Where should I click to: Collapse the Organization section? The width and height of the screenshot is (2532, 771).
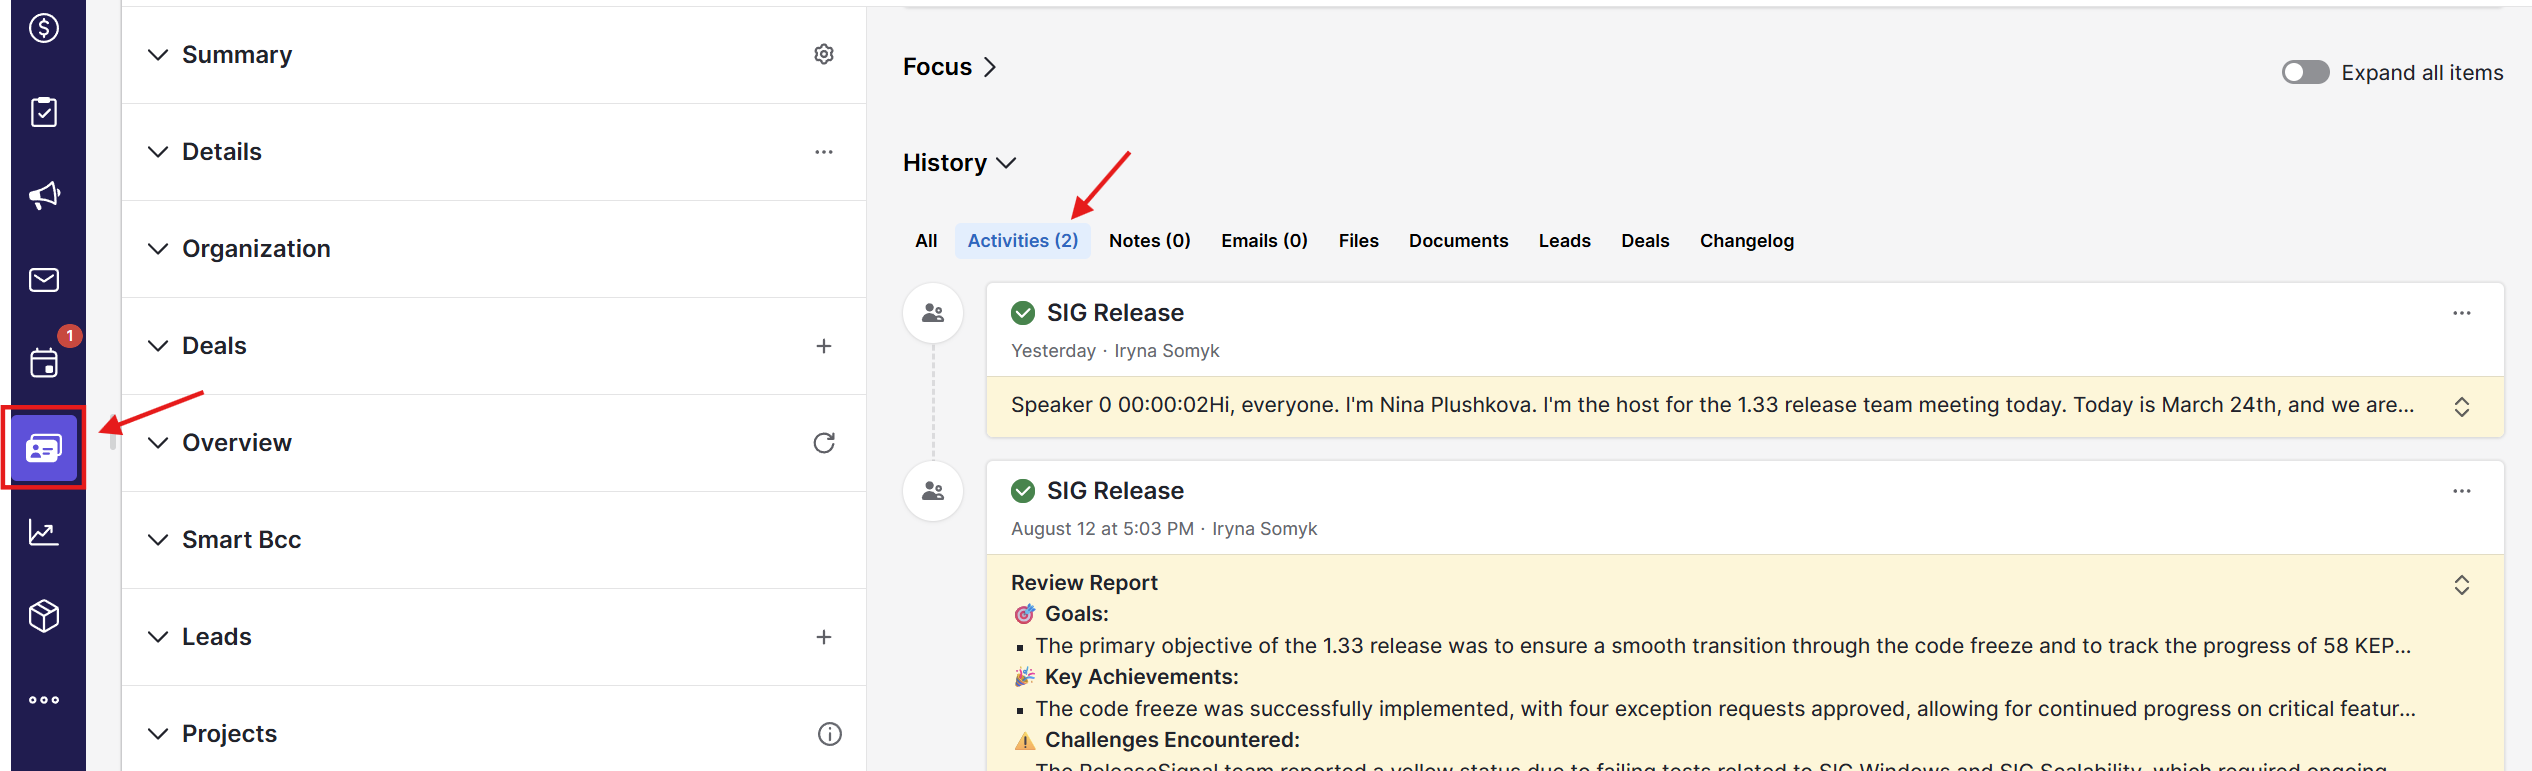[x=158, y=249]
